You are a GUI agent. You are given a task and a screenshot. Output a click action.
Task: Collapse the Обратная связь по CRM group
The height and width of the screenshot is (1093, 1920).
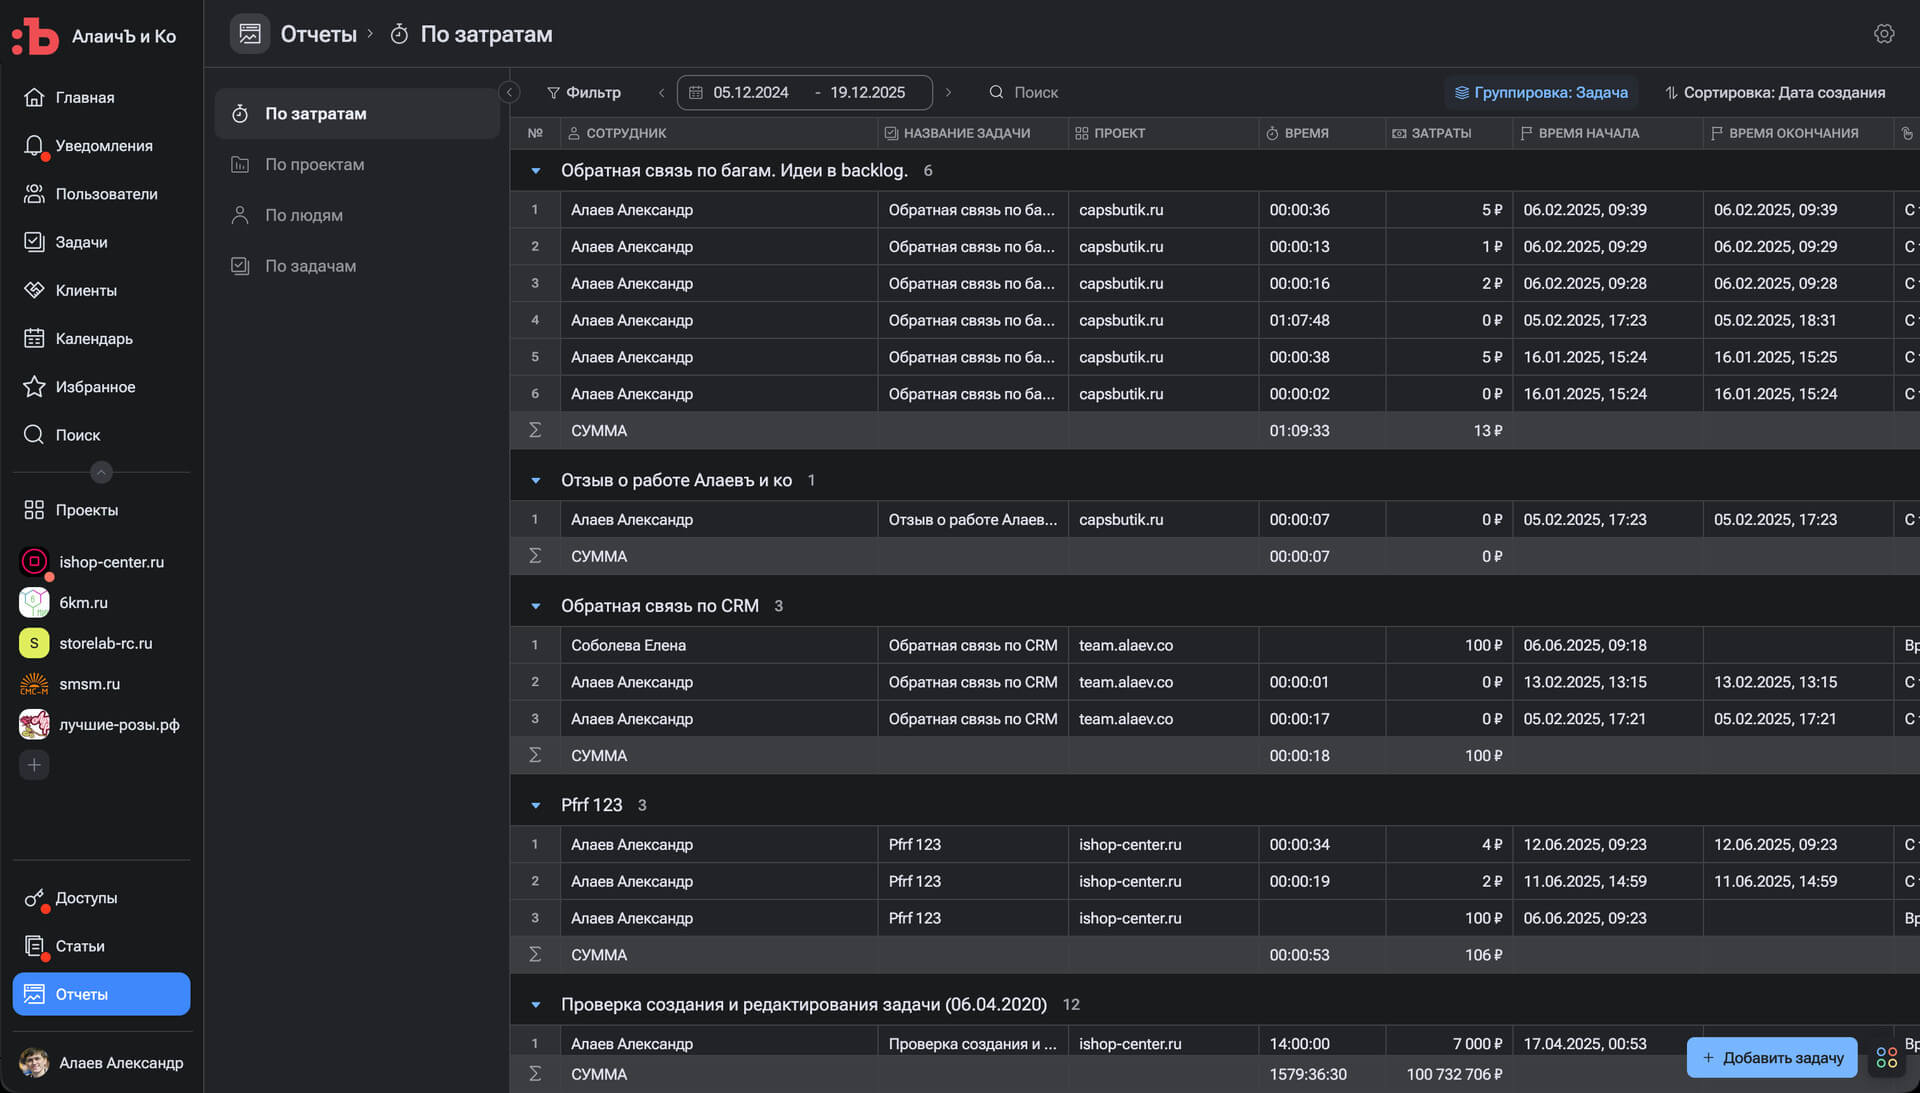(536, 606)
